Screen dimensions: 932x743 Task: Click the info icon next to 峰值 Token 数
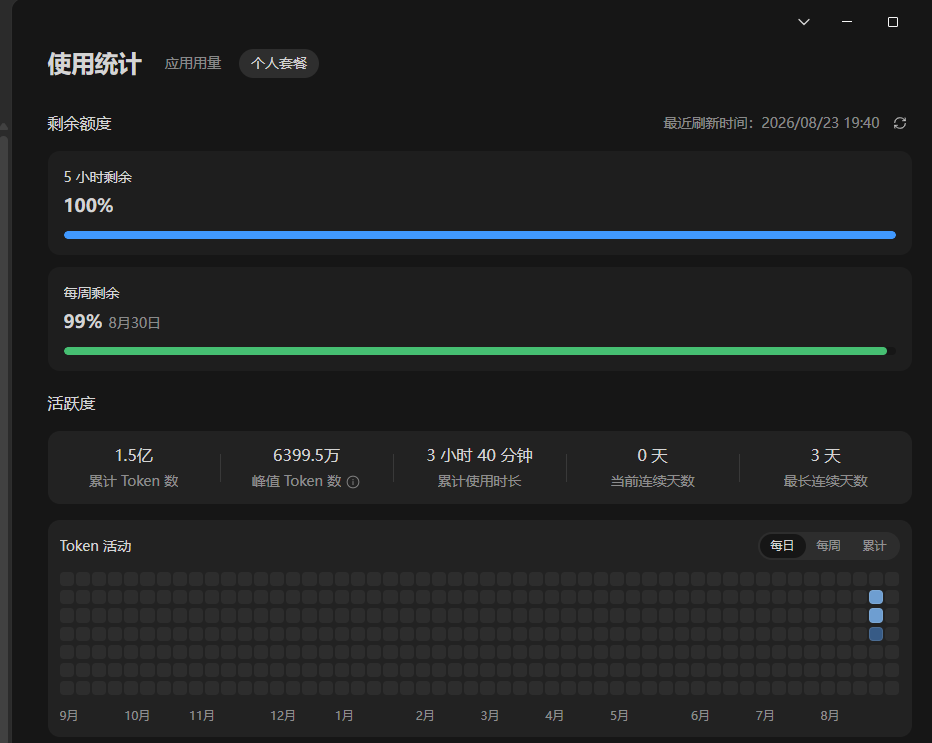click(x=353, y=482)
